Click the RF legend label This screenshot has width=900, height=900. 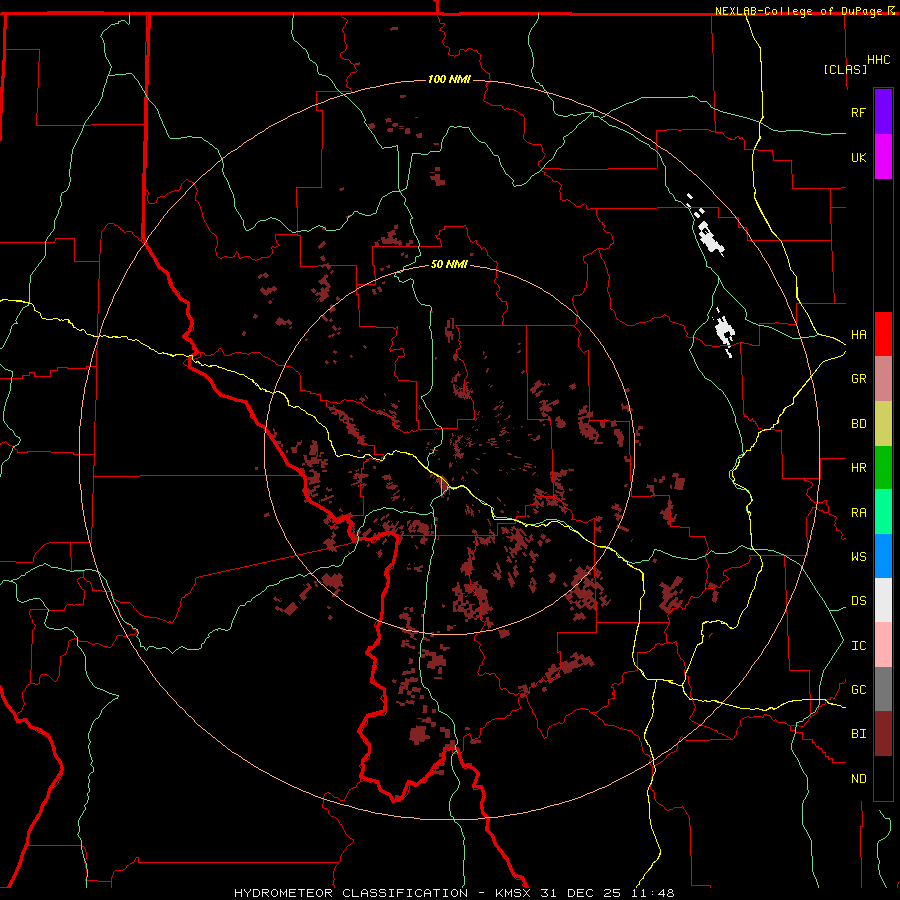858,112
